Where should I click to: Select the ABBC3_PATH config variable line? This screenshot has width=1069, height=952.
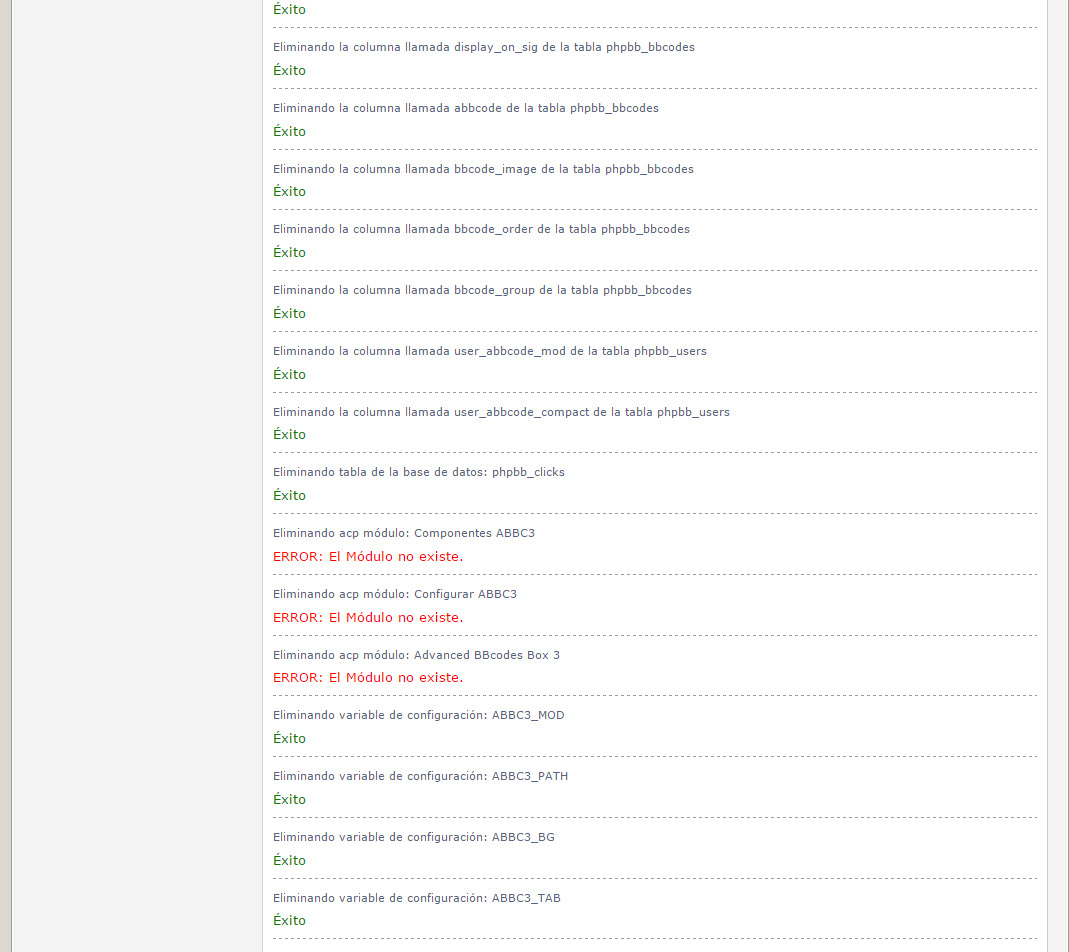[x=420, y=776]
